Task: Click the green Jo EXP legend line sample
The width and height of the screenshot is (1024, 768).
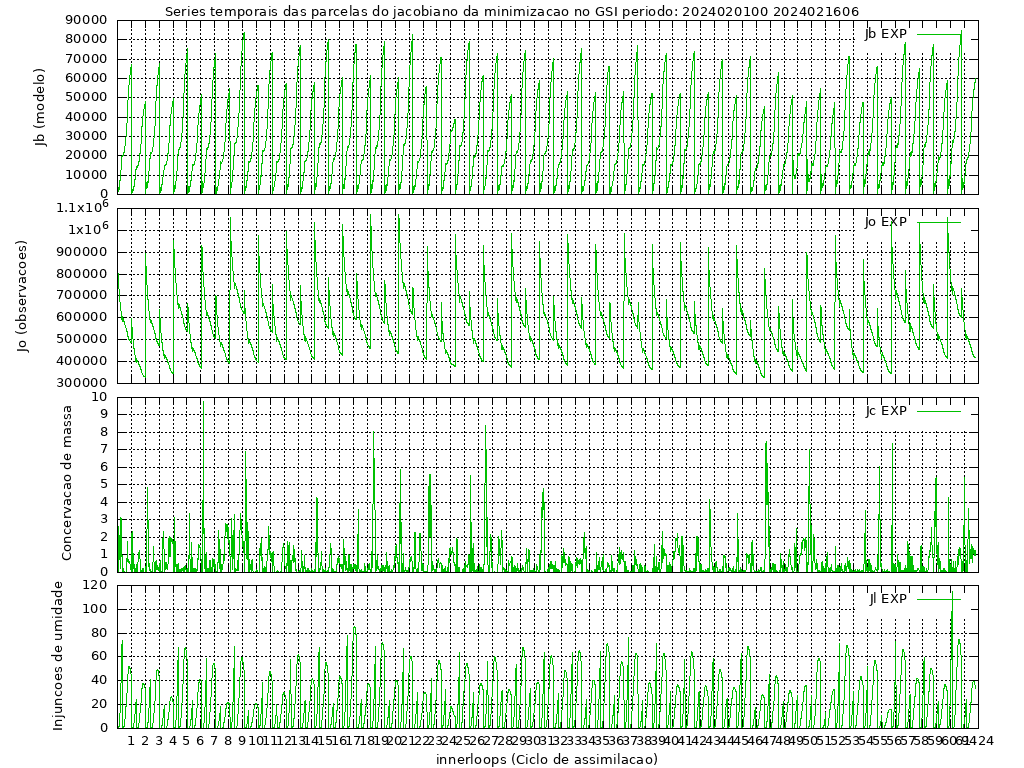Action: click(939, 222)
